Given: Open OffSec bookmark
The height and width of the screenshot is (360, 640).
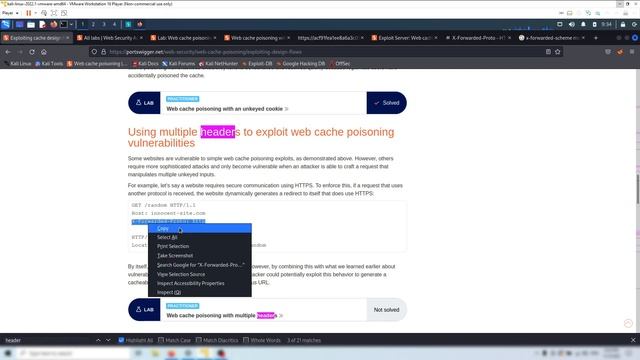Looking at the screenshot, I should click(340, 64).
